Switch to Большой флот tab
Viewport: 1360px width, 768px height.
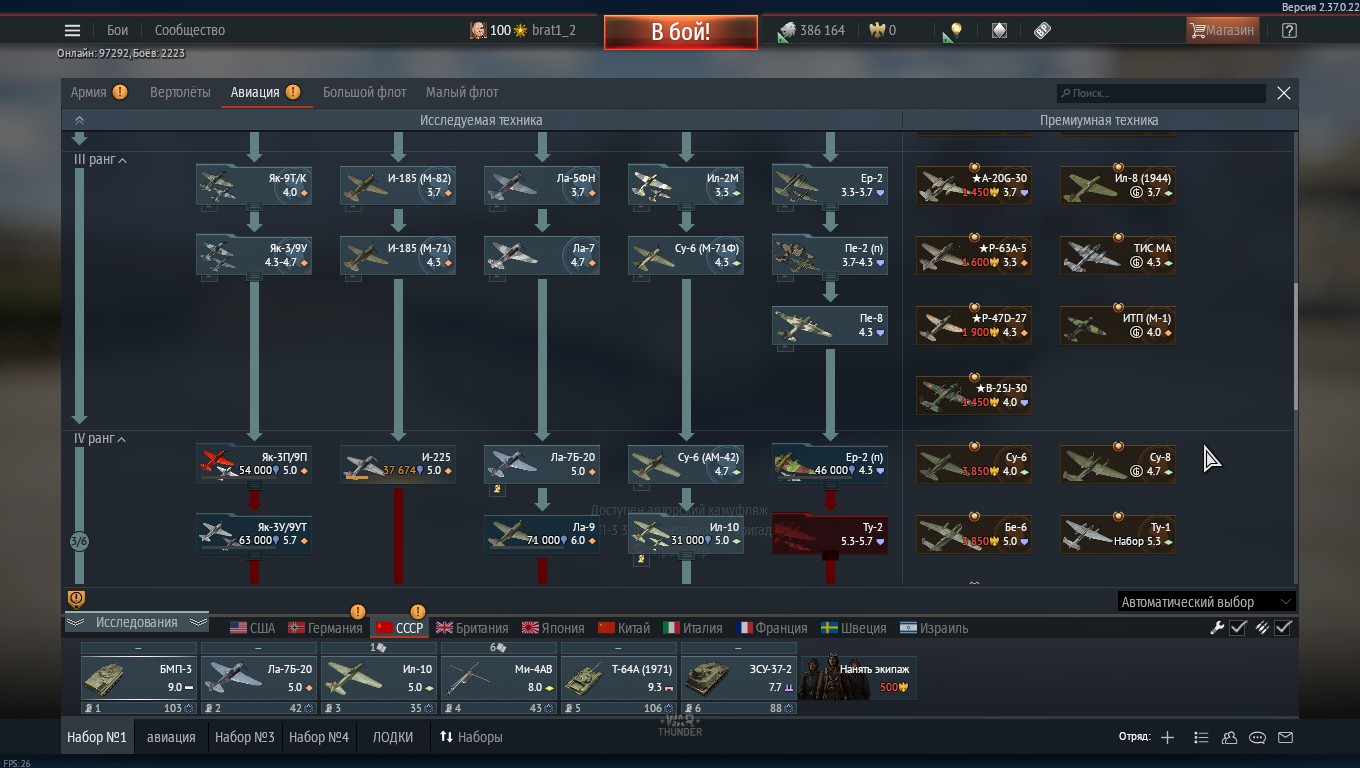click(364, 92)
